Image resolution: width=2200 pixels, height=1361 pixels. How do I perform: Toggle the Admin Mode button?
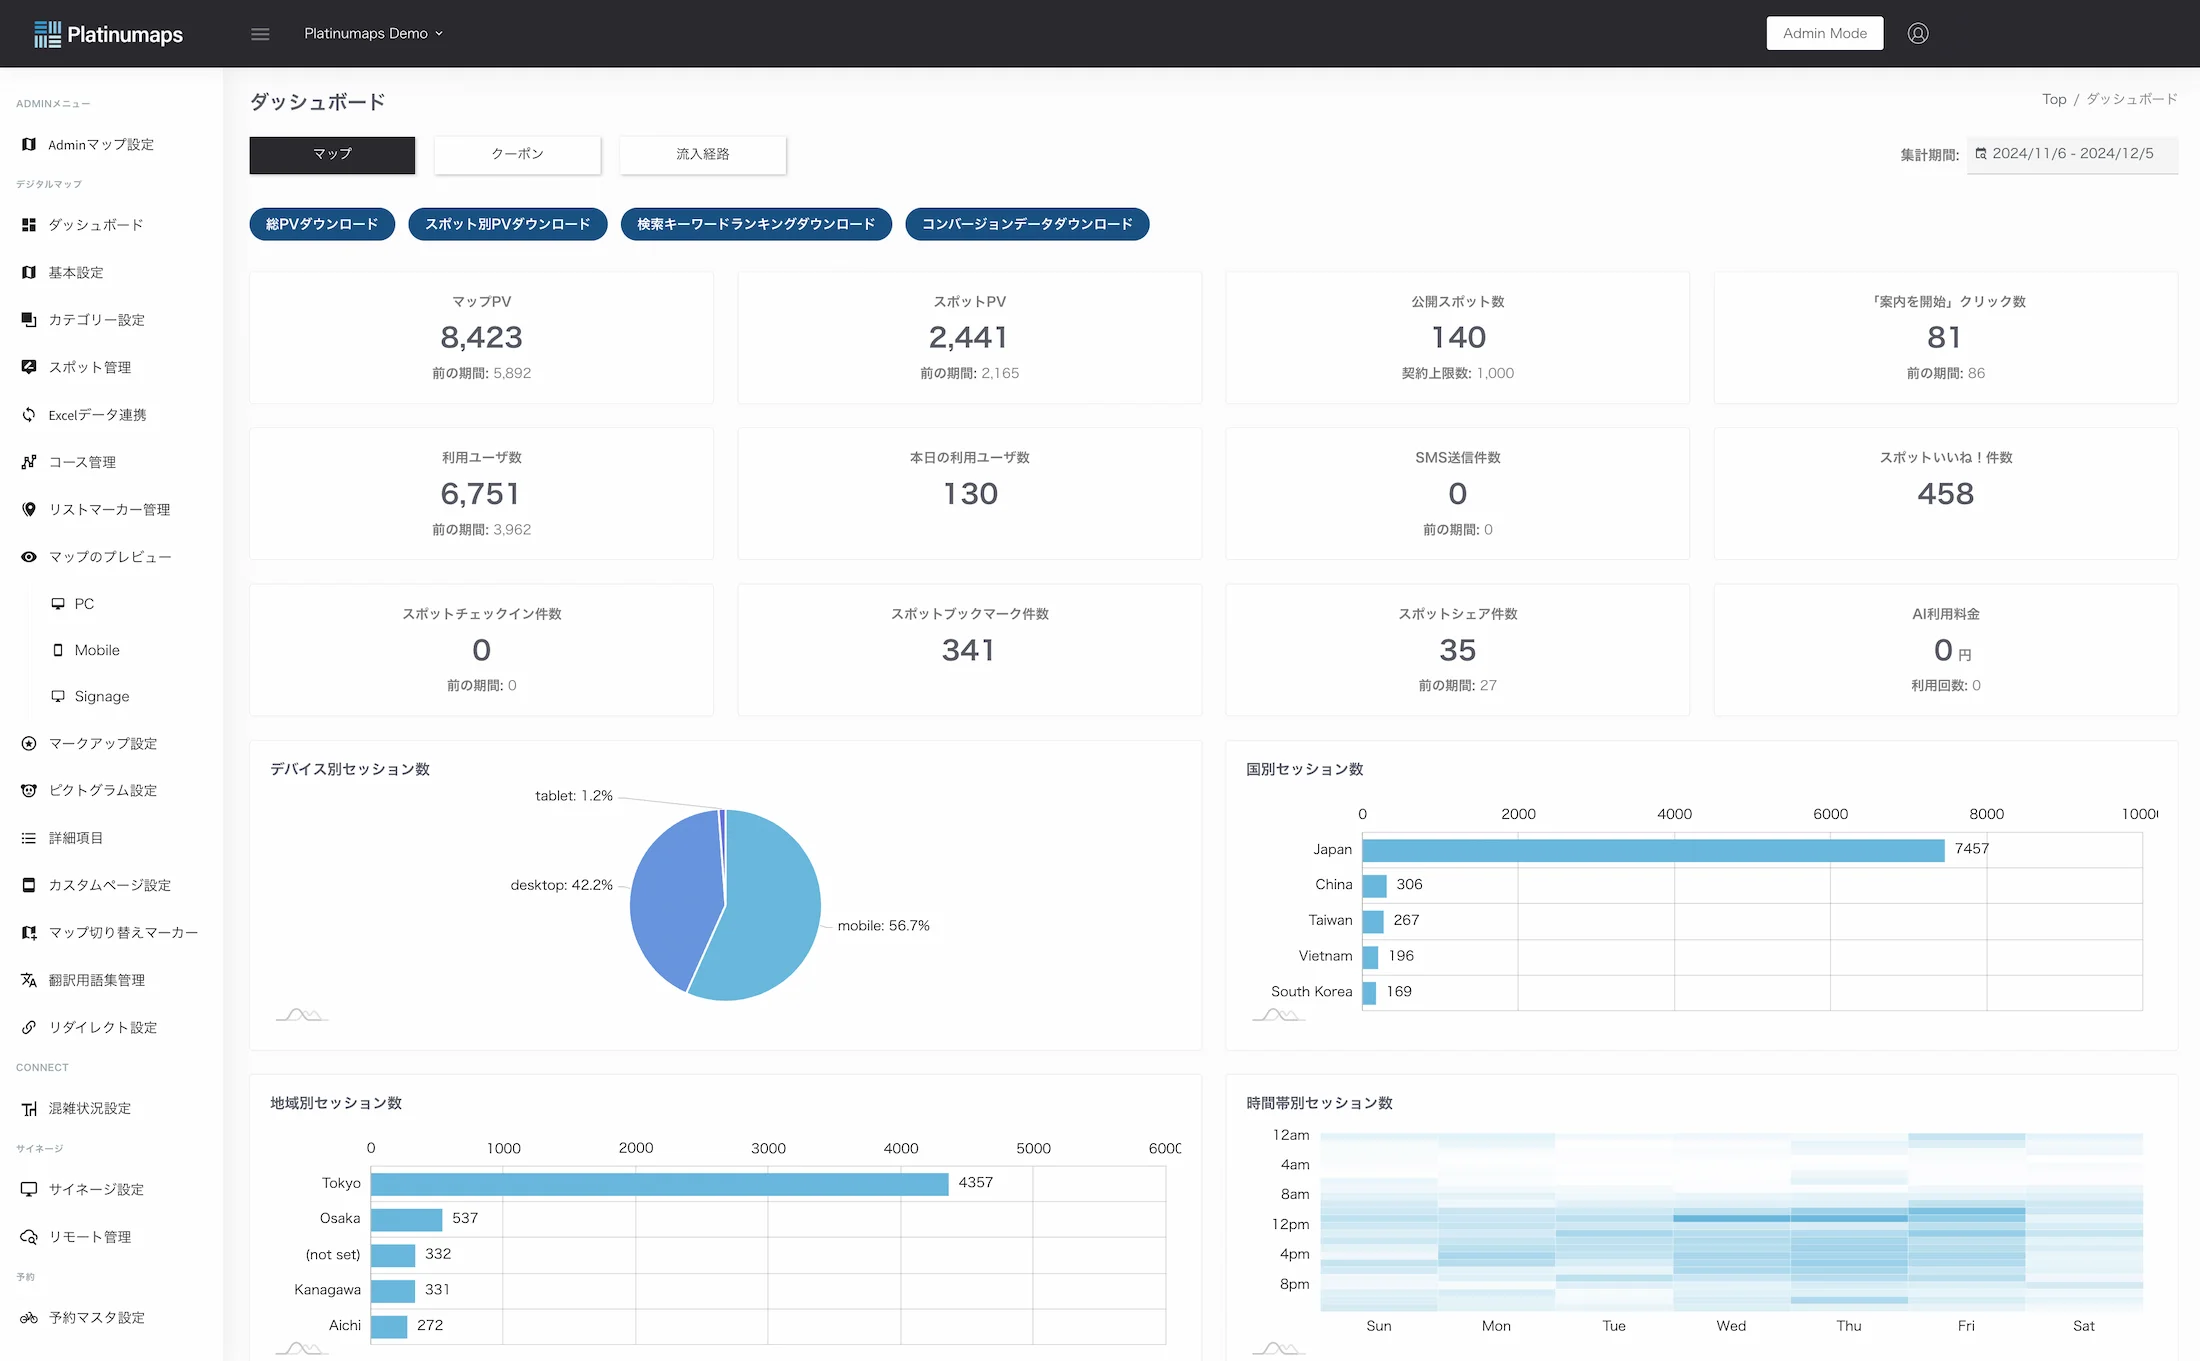pyautogui.click(x=1824, y=33)
